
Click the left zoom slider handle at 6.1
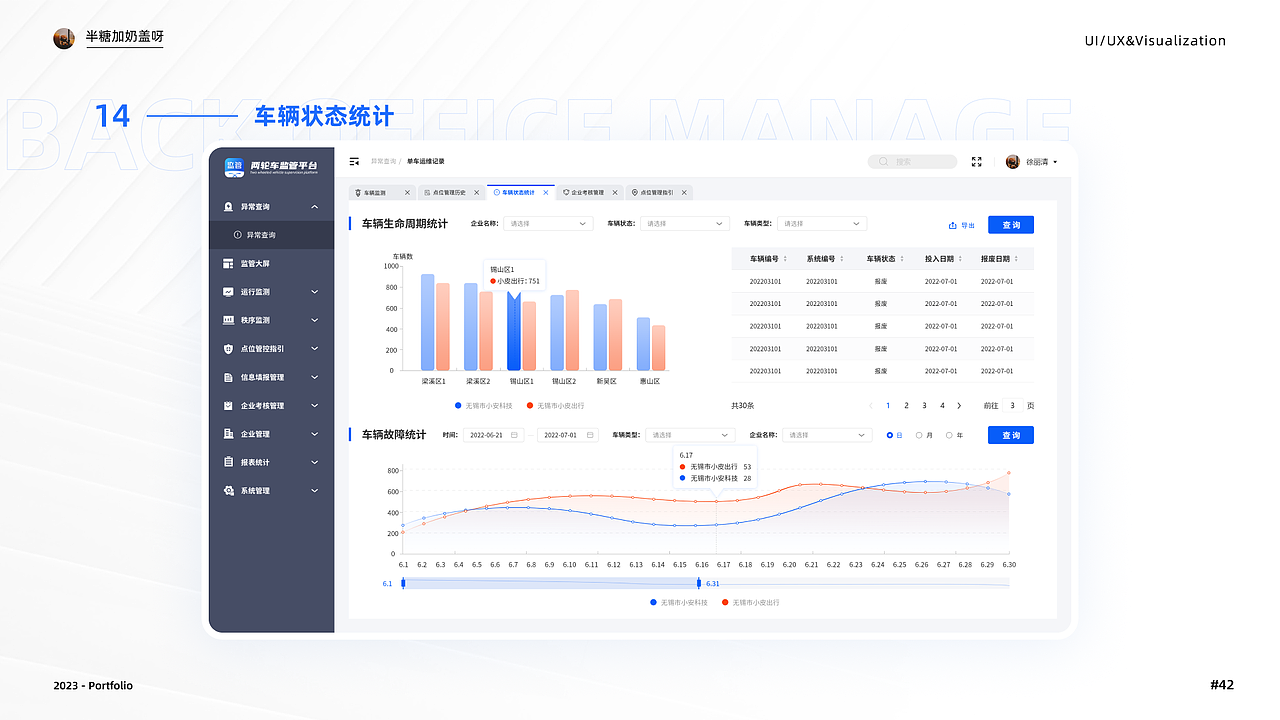click(403, 583)
